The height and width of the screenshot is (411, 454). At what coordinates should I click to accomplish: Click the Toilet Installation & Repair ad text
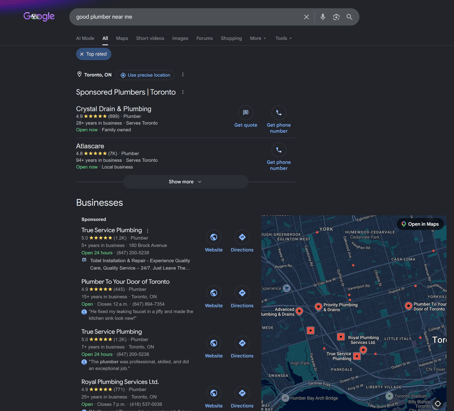click(140, 264)
